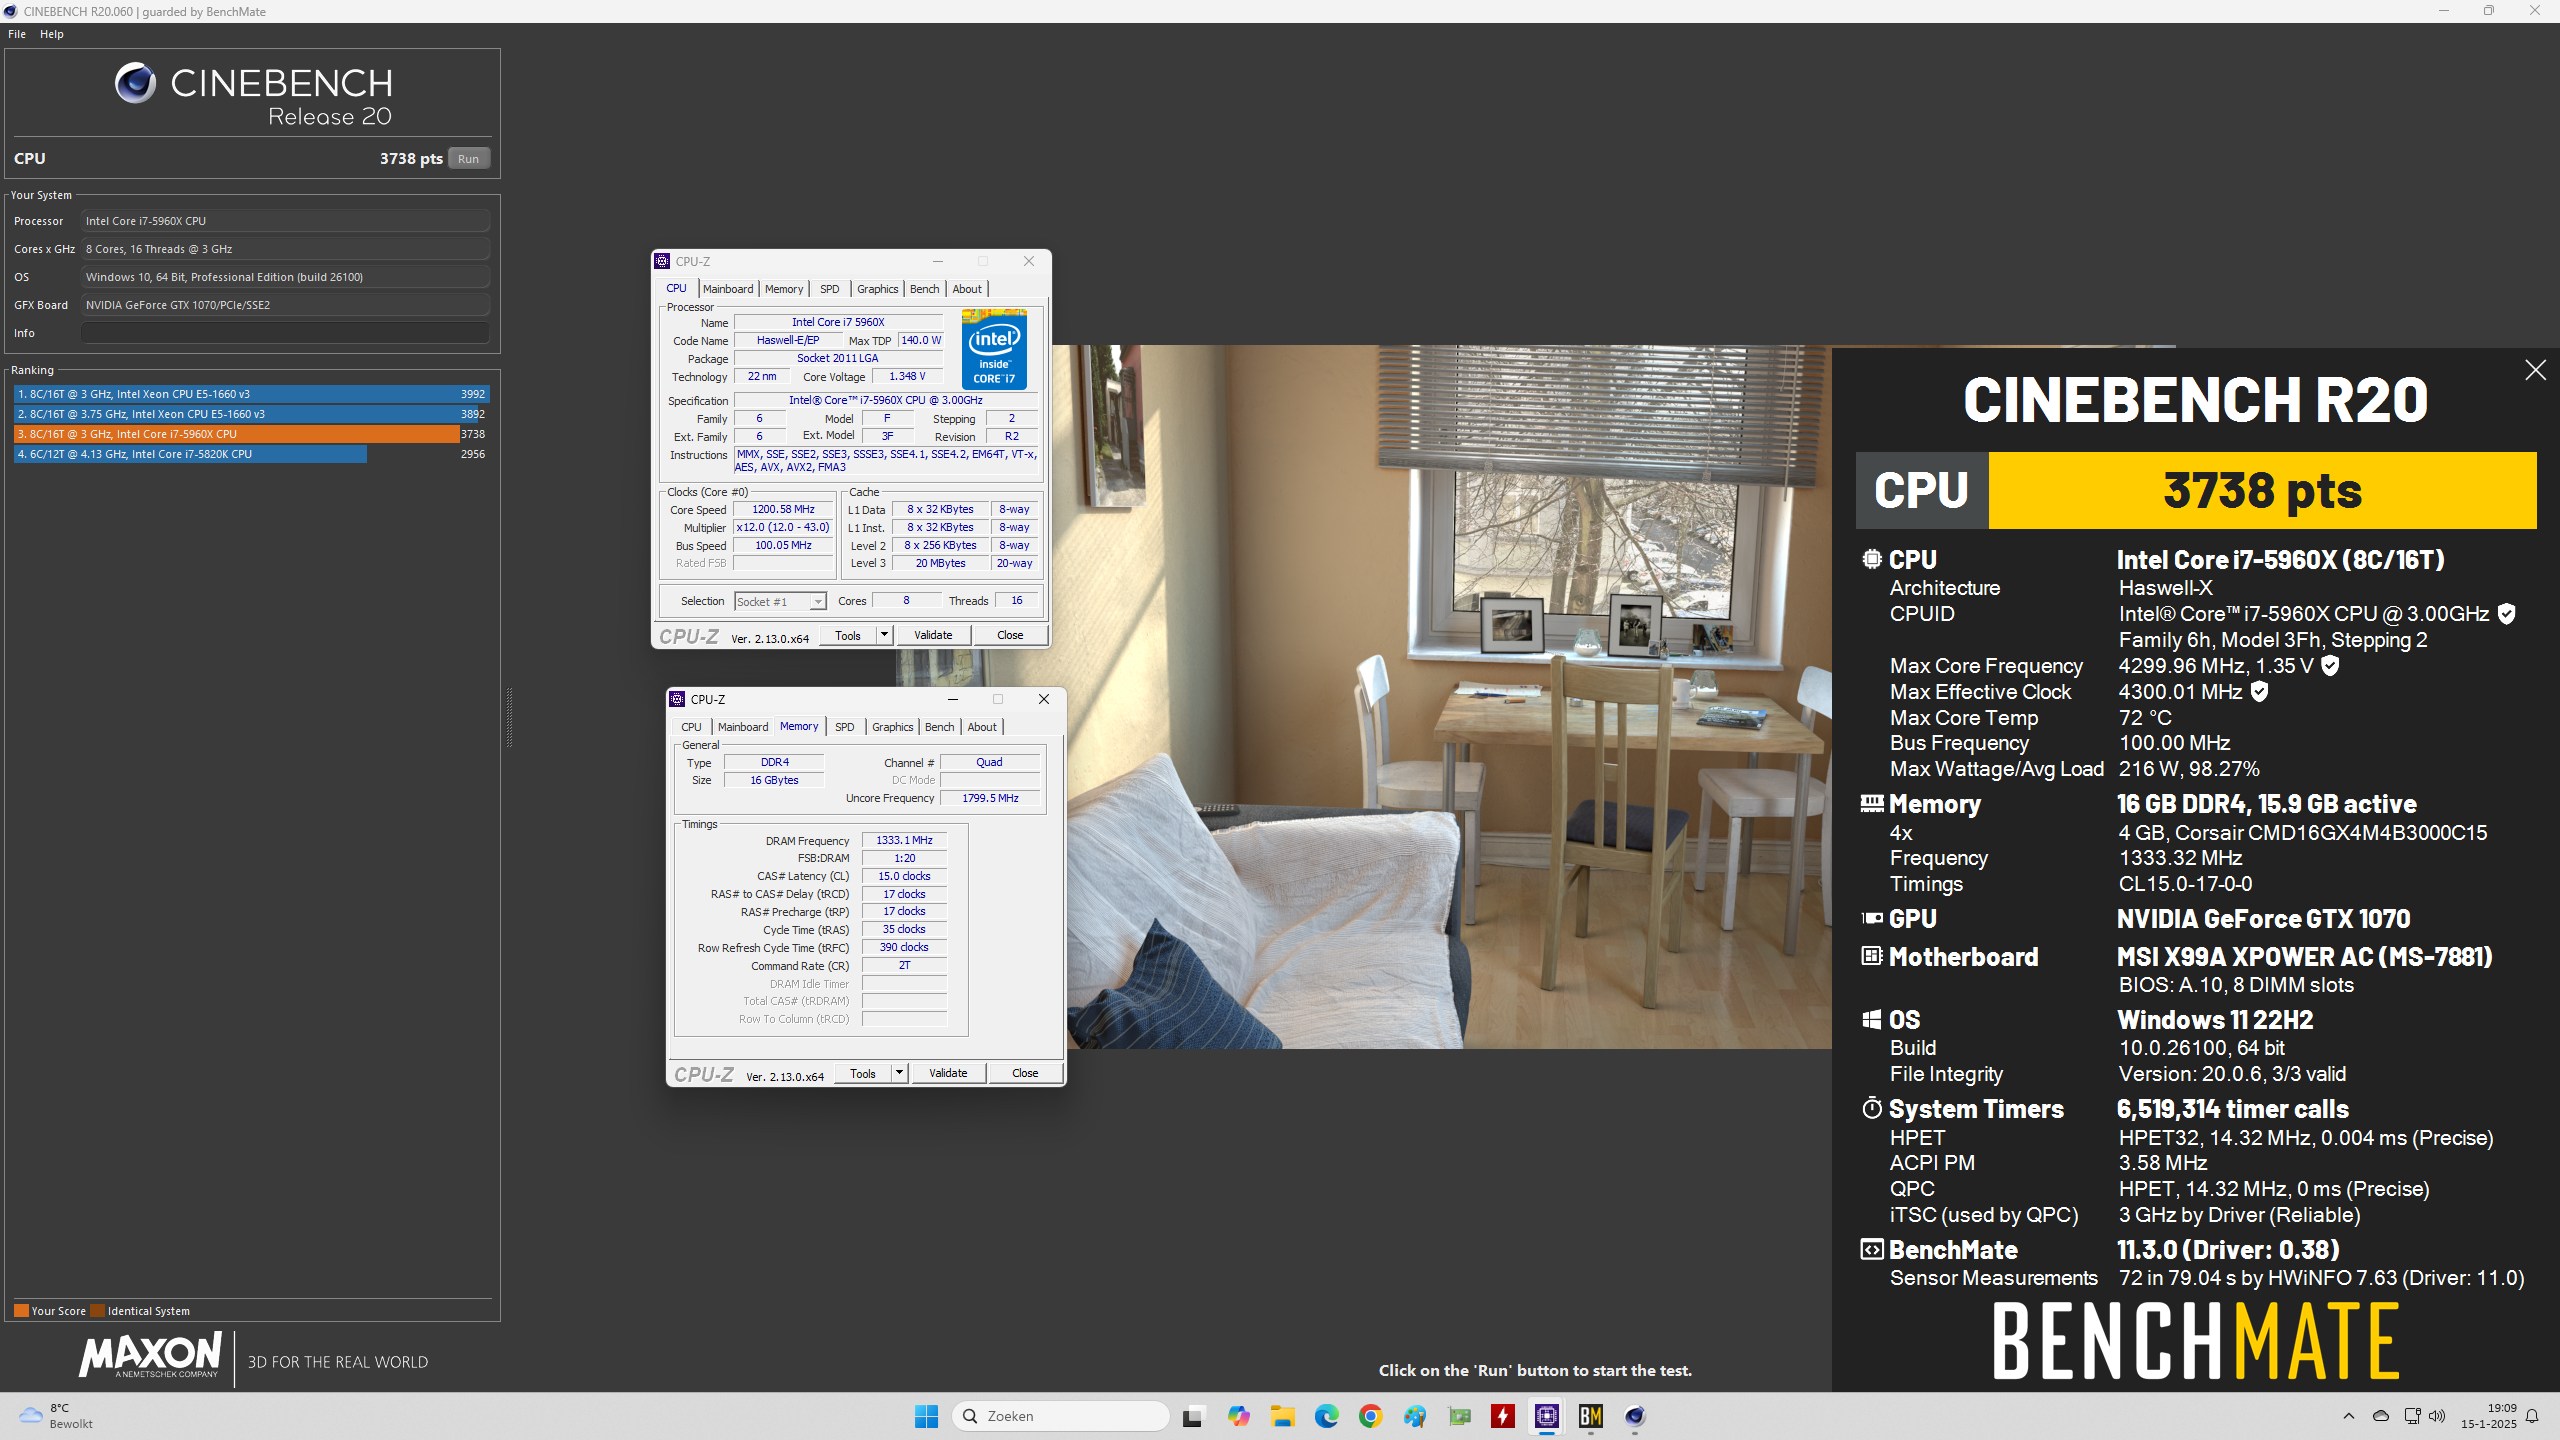Open Bench tab in lower CPU-Z window
Screen dimensions: 2560x1440
coord(940,727)
